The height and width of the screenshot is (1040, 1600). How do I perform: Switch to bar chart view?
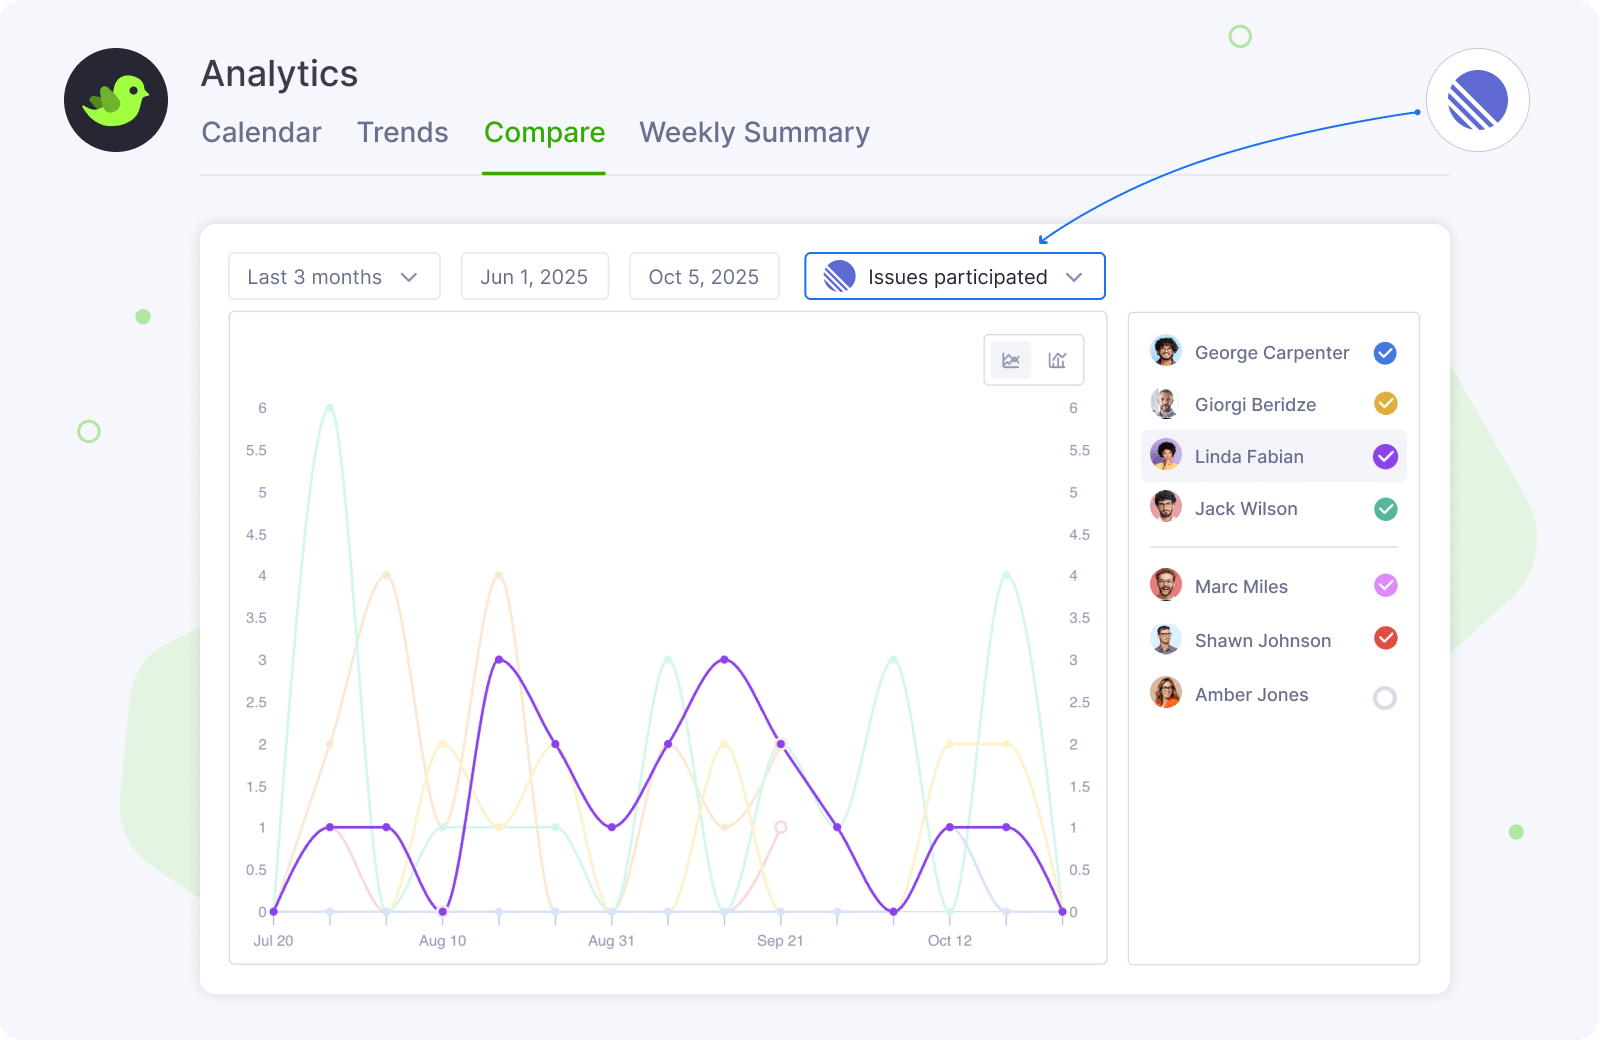tap(1057, 360)
